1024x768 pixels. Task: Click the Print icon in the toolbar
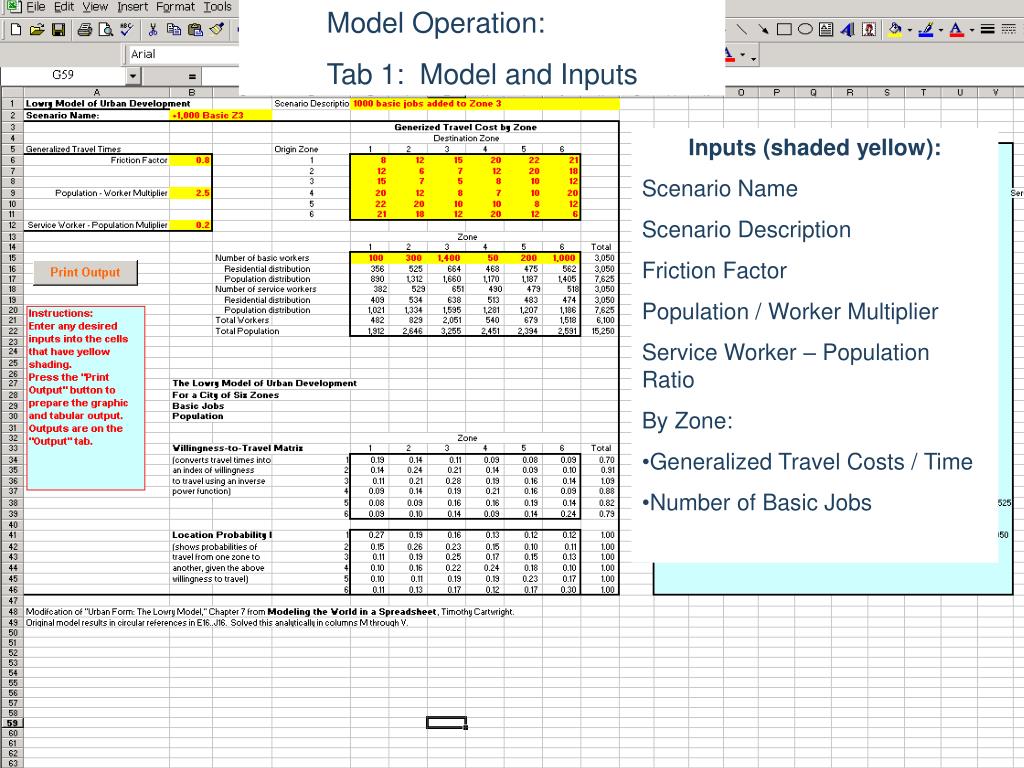coord(85,29)
